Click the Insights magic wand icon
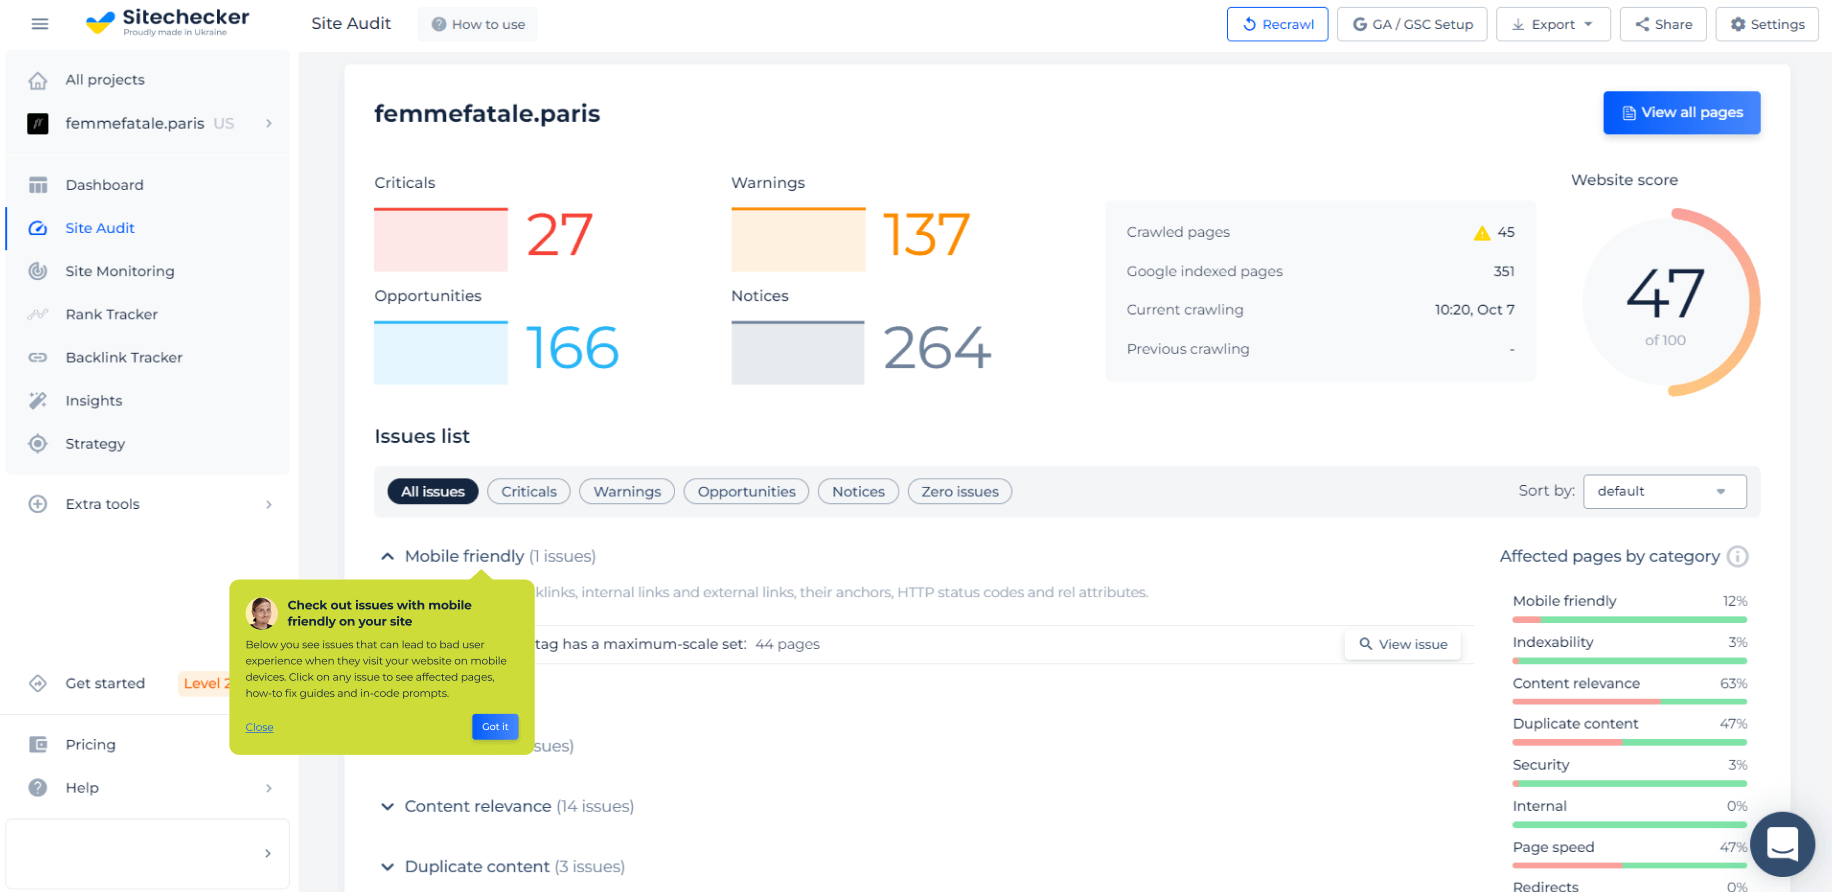This screenshot has width=1832, height=892. coord(38,400)
